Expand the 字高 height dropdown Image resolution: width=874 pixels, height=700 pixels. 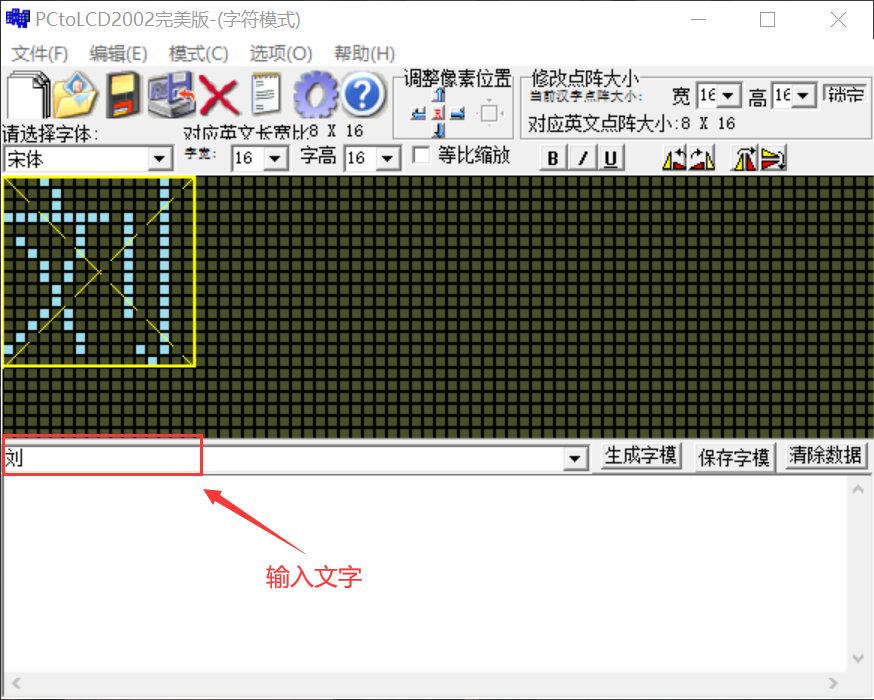(388, 158)
